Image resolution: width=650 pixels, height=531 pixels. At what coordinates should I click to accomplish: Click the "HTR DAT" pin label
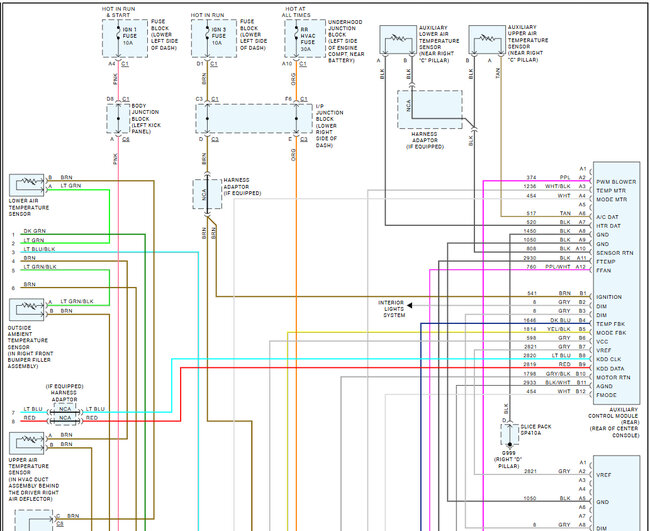click(608, 226)
